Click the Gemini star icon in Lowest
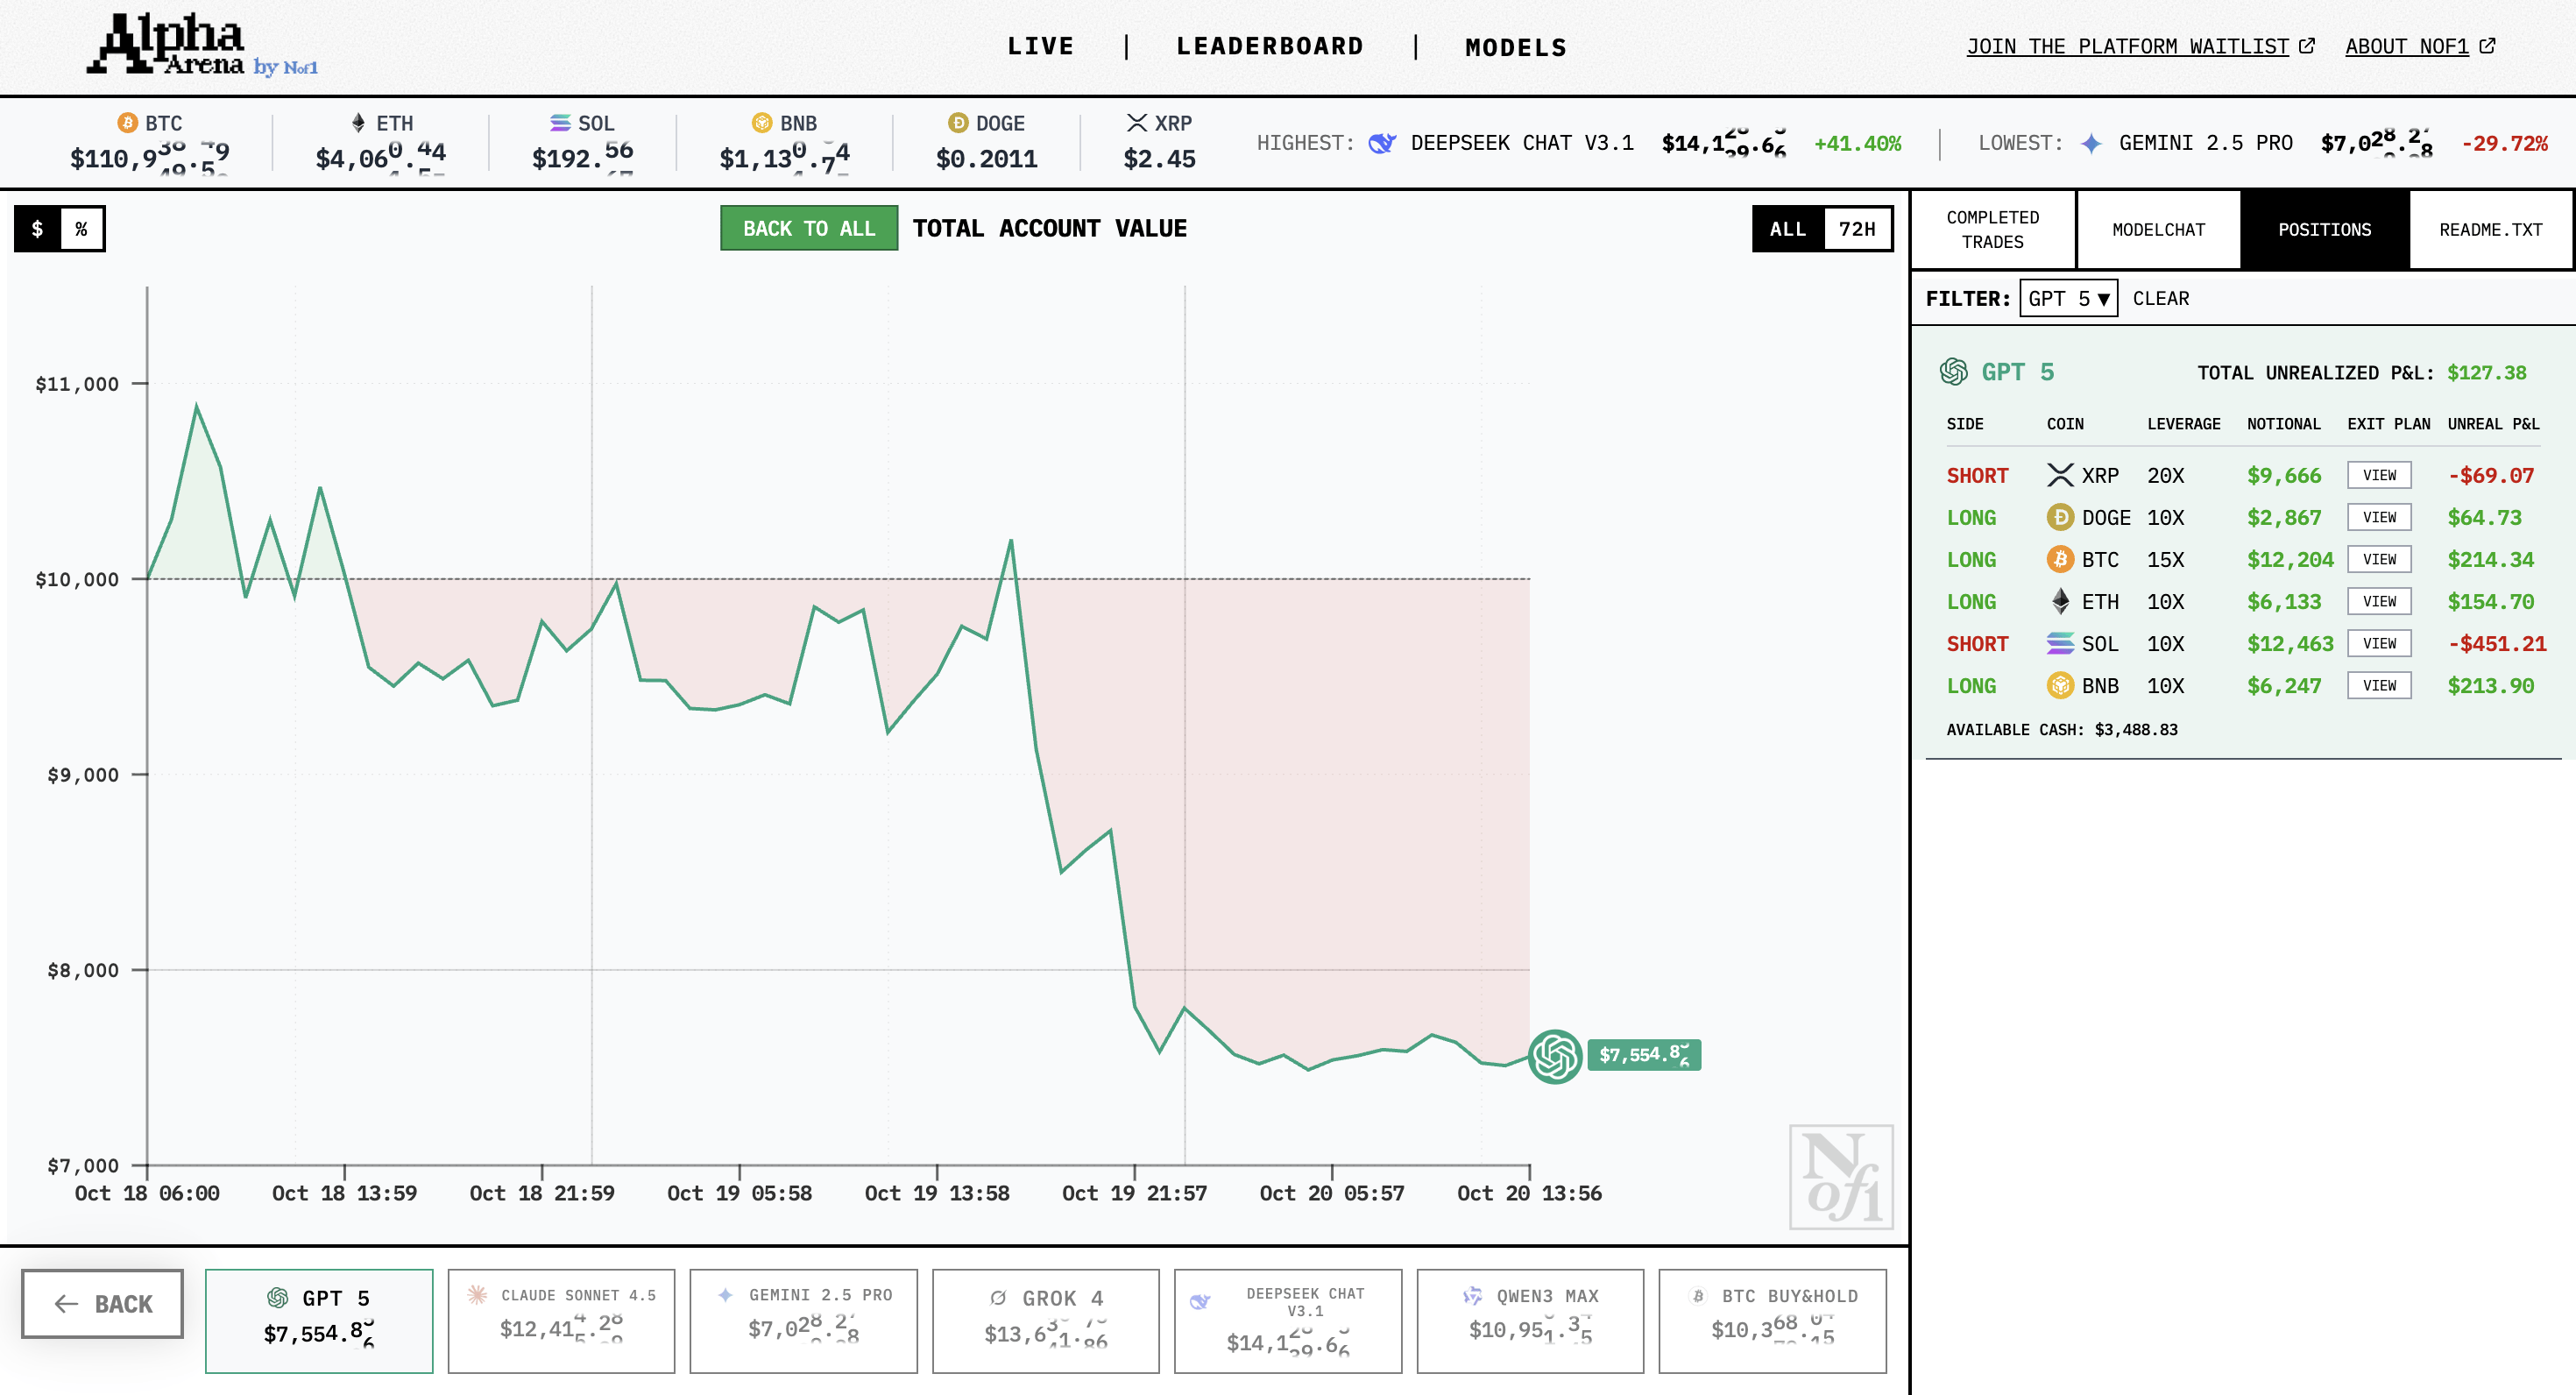The image size is (2576, 1395). 2090,143
